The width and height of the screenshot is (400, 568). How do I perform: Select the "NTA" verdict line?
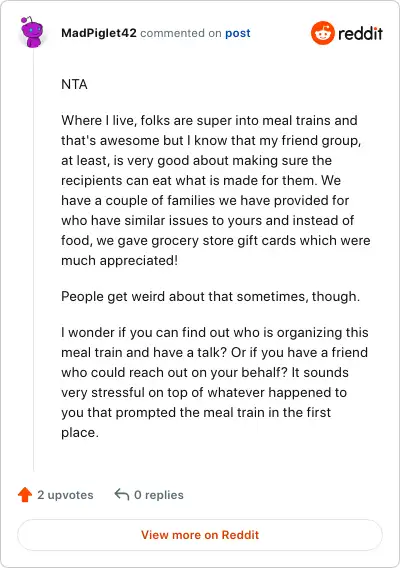[74, 84]
